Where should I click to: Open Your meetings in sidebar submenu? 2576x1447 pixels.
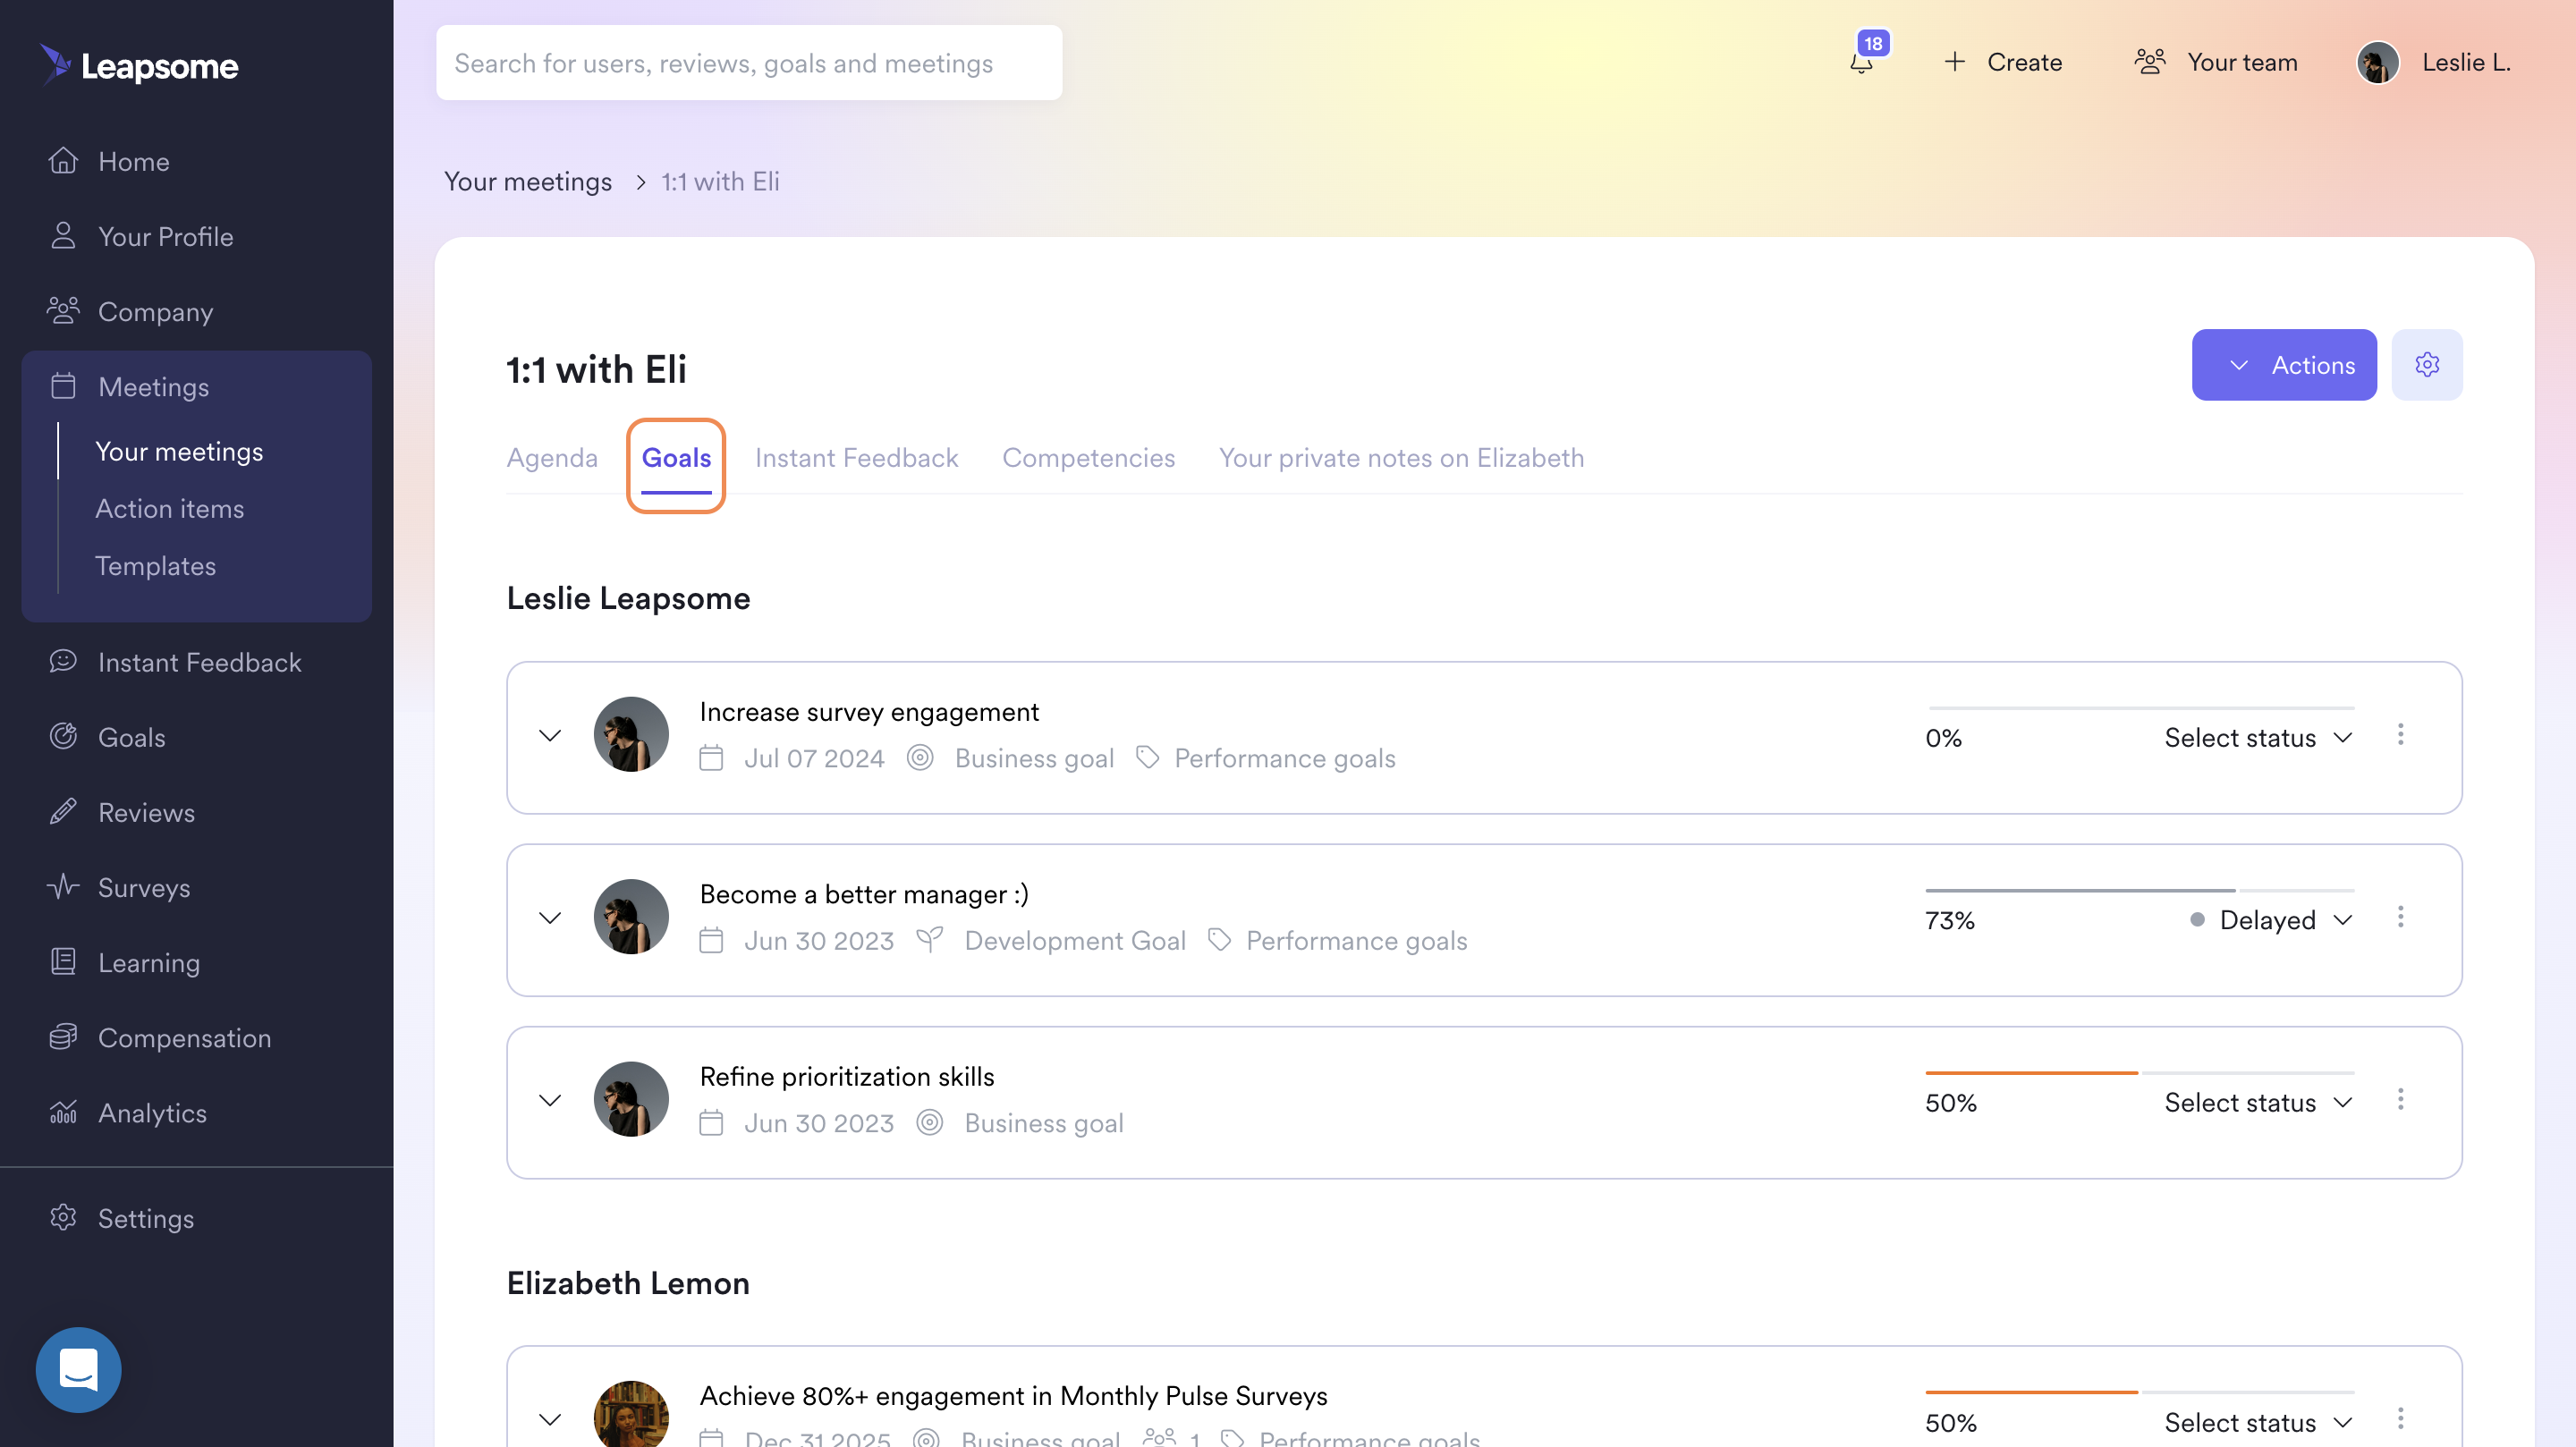click(x=179, y=452)
